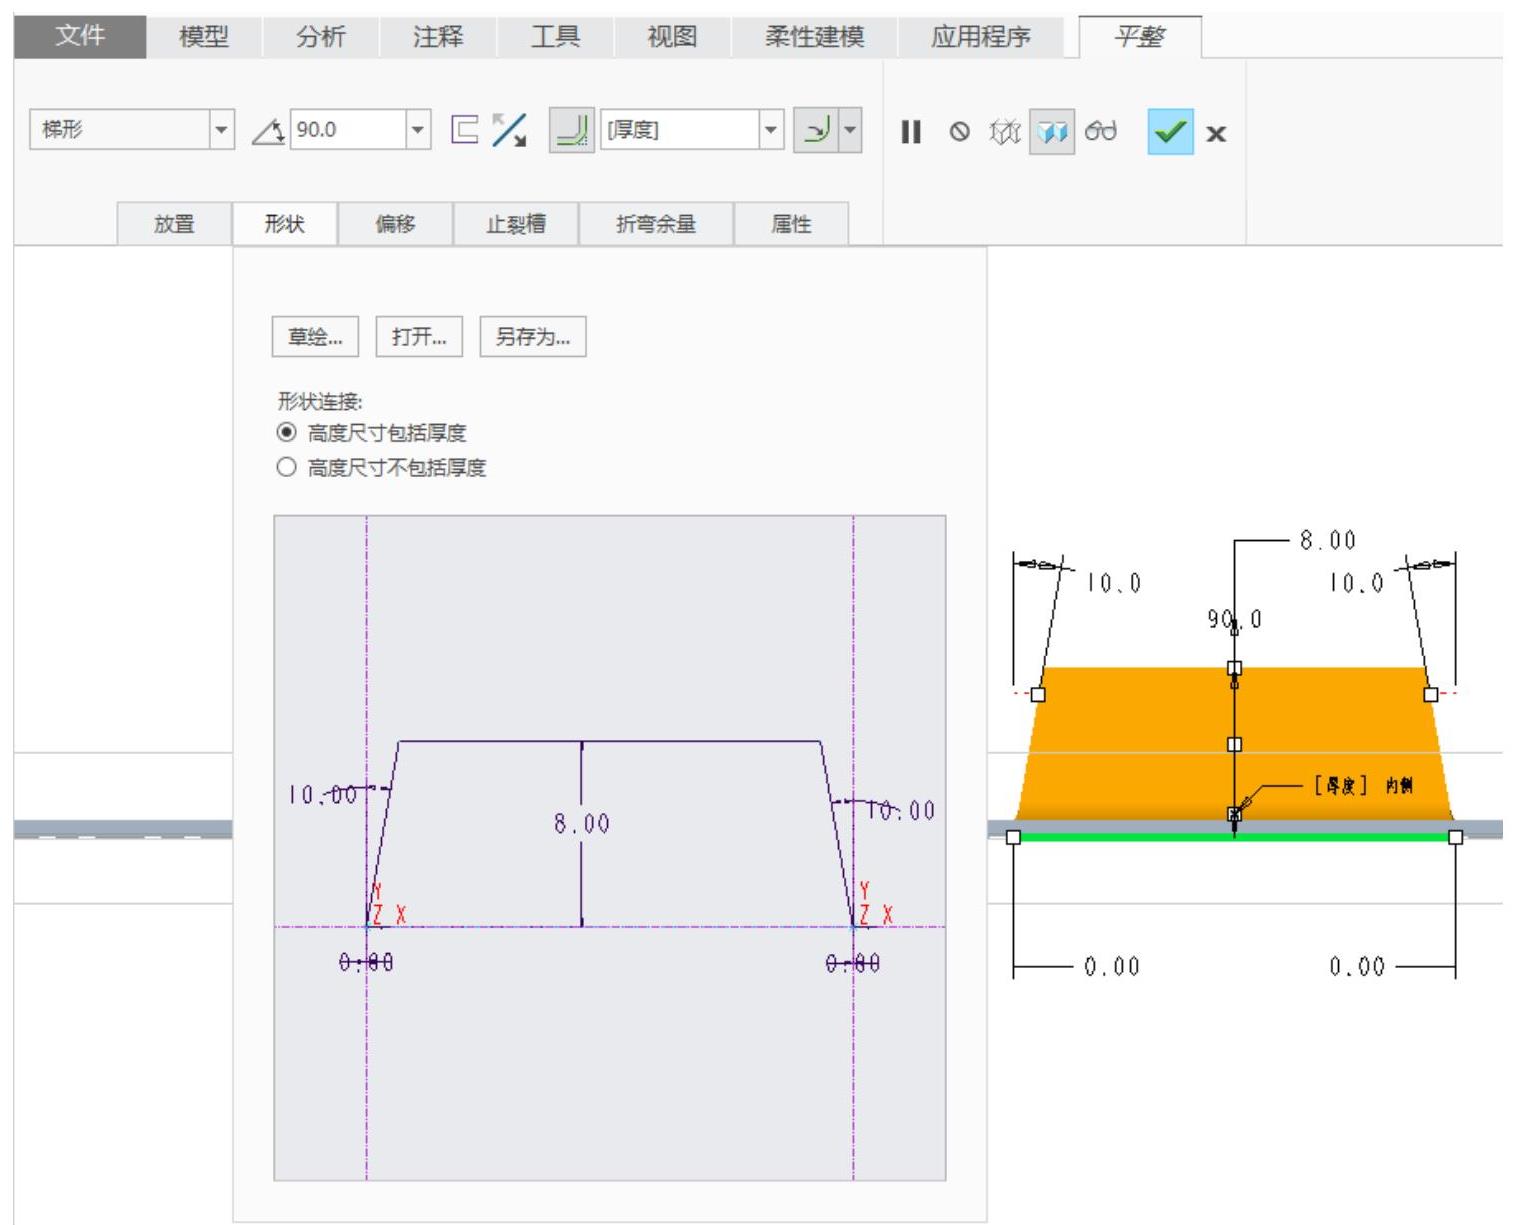The width and height of the screenshot is (1527, 1225).
Task: Click the 8.00 height dimension in sketch preview
Action: (581, 823)
